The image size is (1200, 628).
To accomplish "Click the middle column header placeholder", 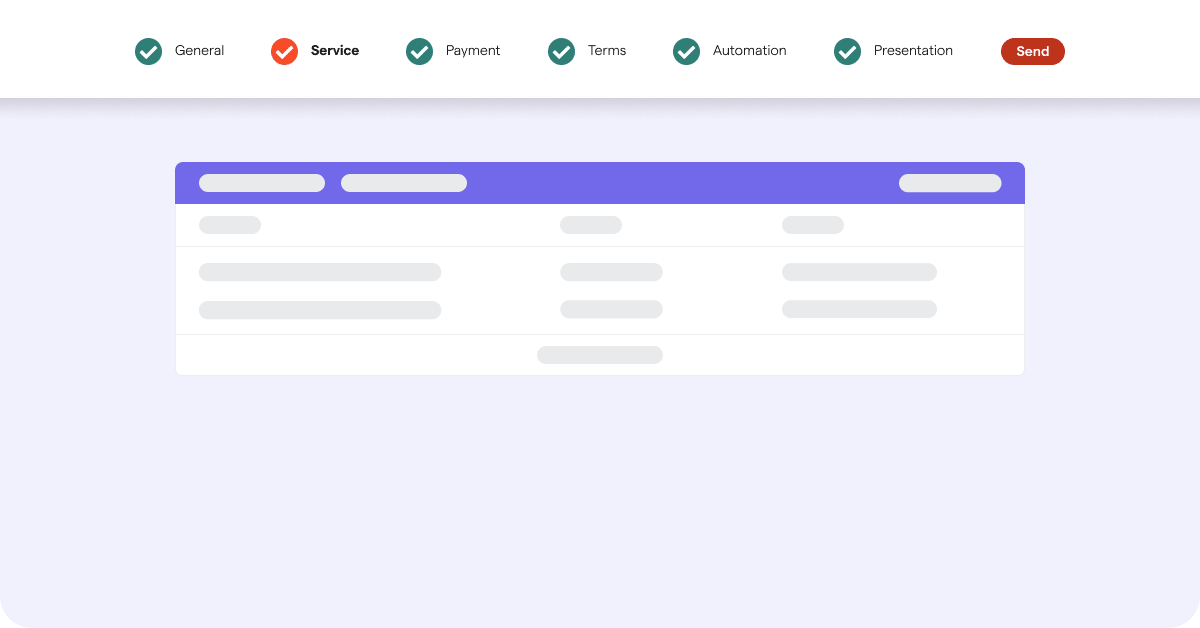I will point(590,225).
